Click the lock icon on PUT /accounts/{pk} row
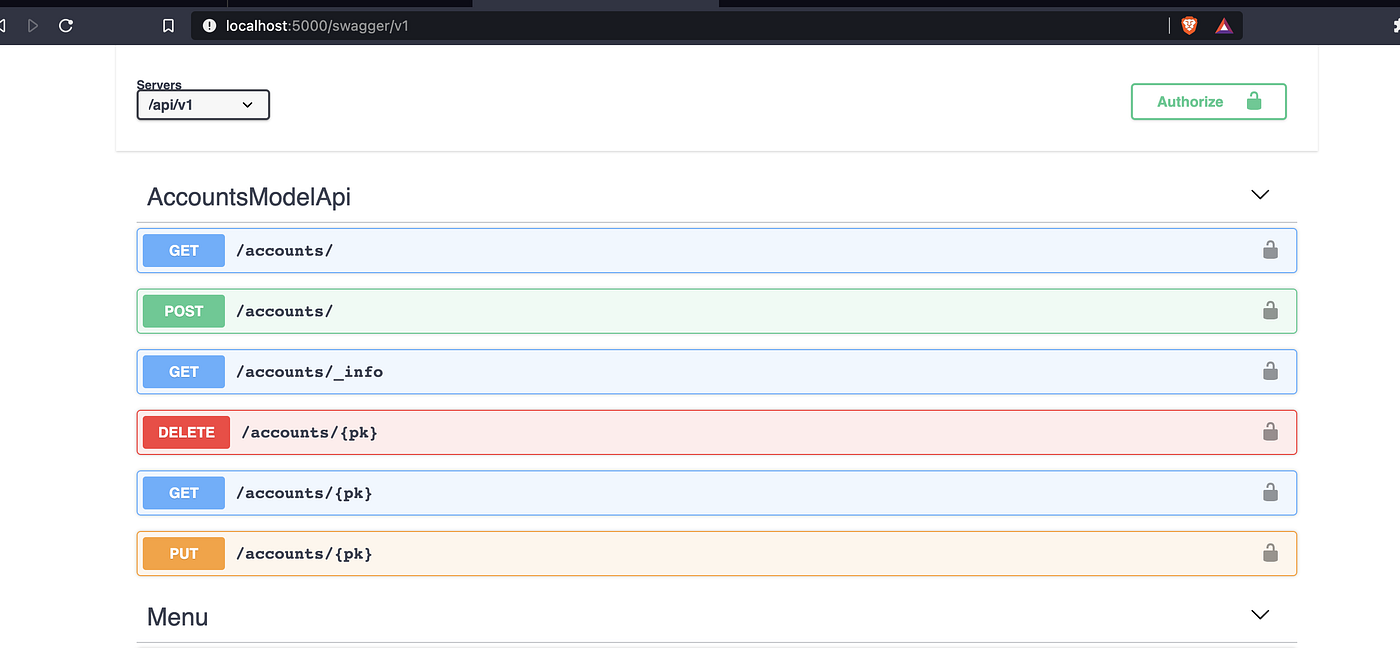 (x=1270, y=553)
